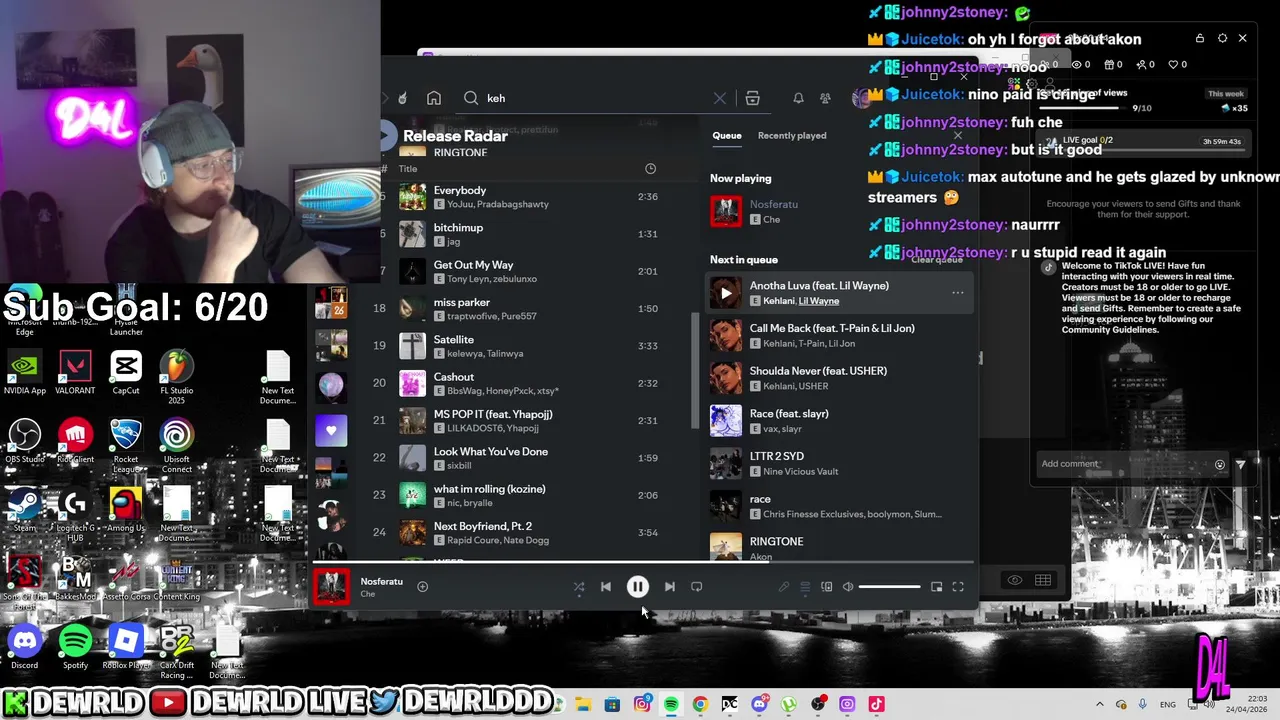Select the bitchimup track row
The width and height of the screenshot is (1280, 720).
click(x=530, y=234)
